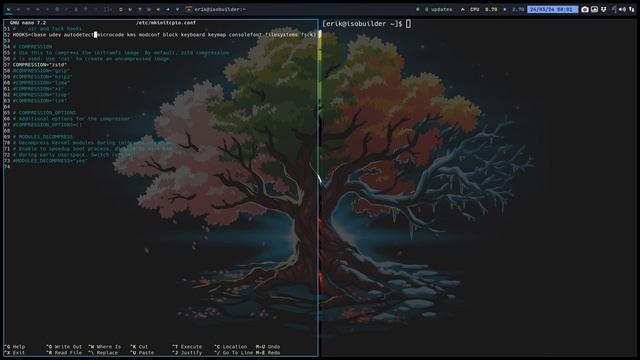Click the # MODULES_DECOMPRESS comment heading
The image size is (640, 360).
click(42, 137)
